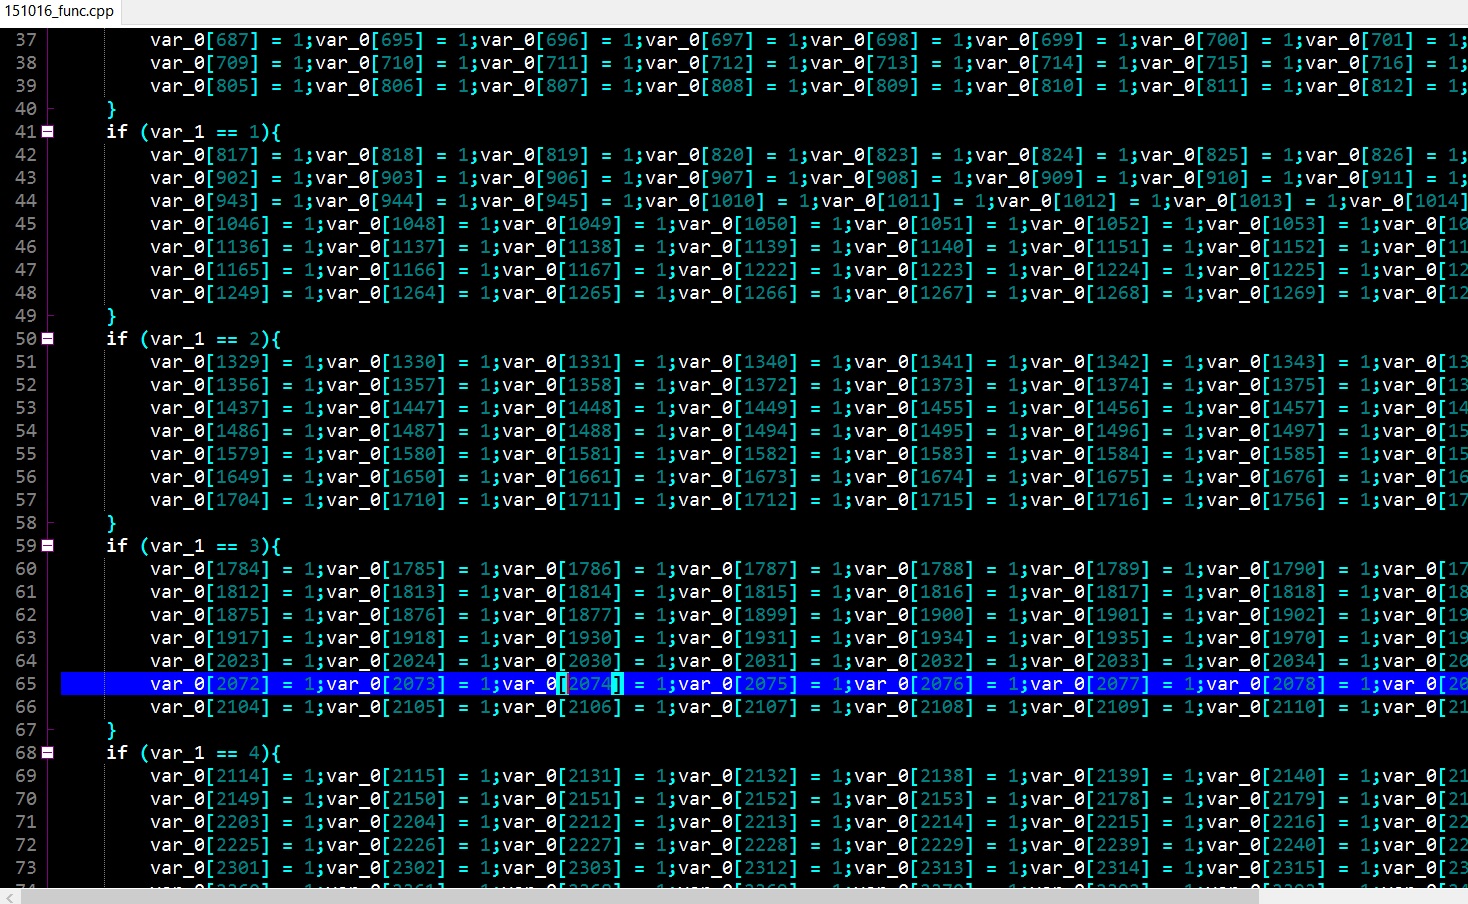Viewport: 1468px width, 904px height.
Task: Collapse the if (var_1 == 2) fold marker
Action: 47,339
